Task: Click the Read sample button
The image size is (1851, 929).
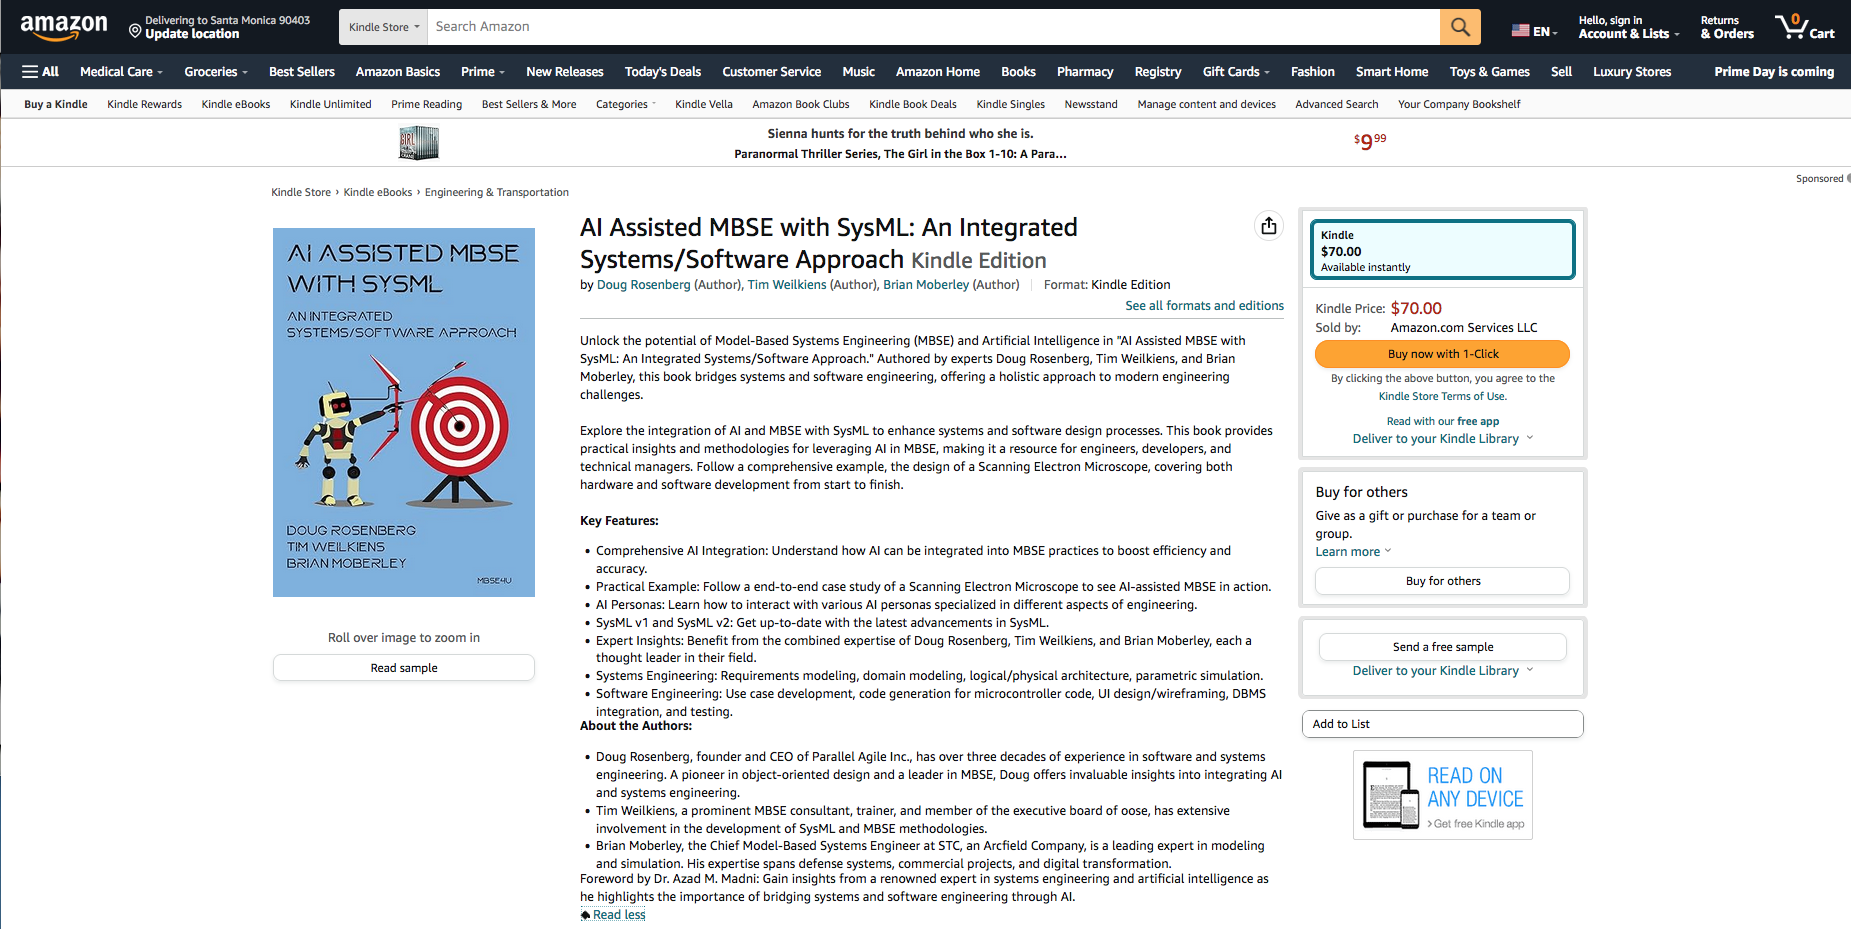Action: point(404,668)
